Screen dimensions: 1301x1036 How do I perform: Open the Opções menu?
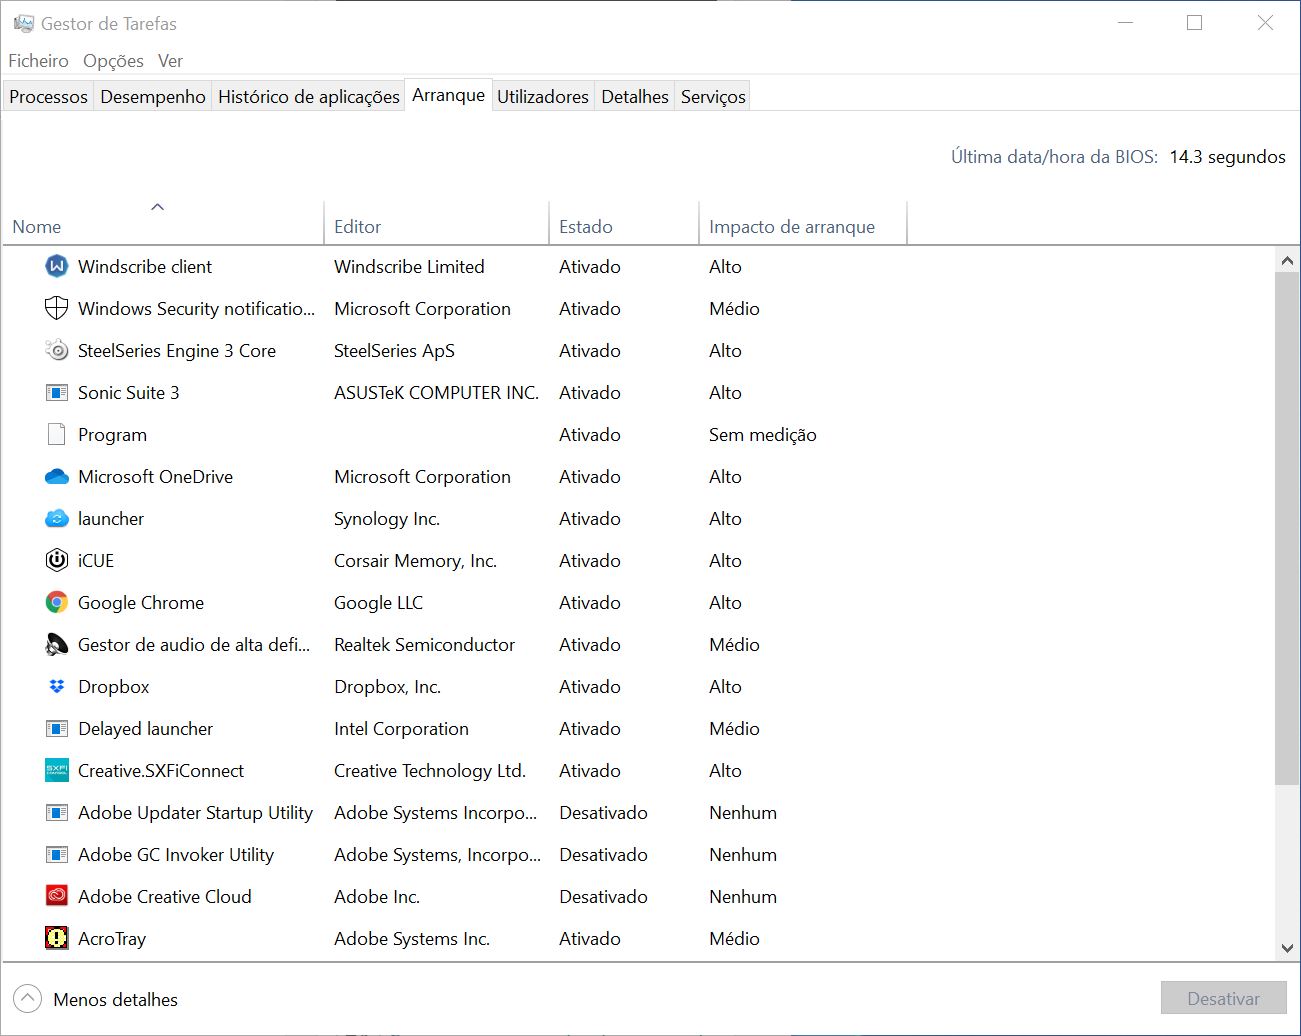click(113, 61)
